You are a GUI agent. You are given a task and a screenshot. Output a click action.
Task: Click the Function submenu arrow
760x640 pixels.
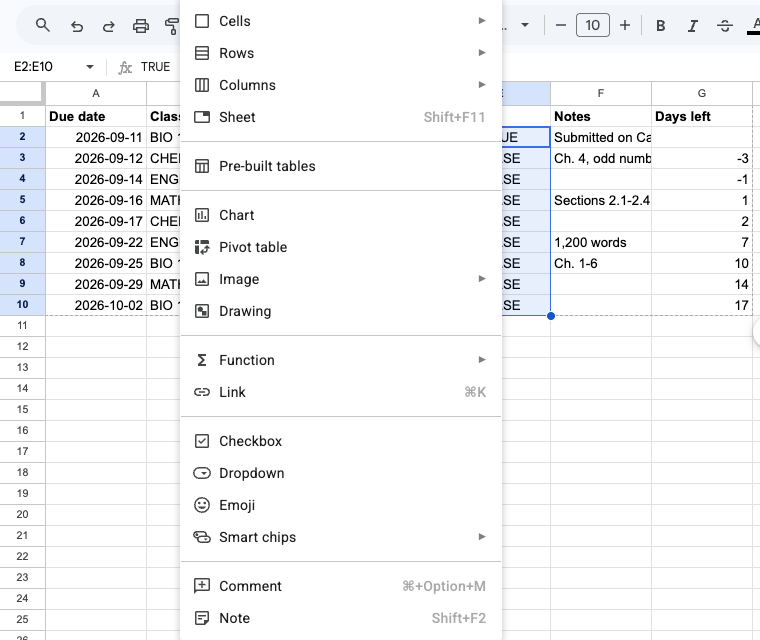tap(482, 359)
